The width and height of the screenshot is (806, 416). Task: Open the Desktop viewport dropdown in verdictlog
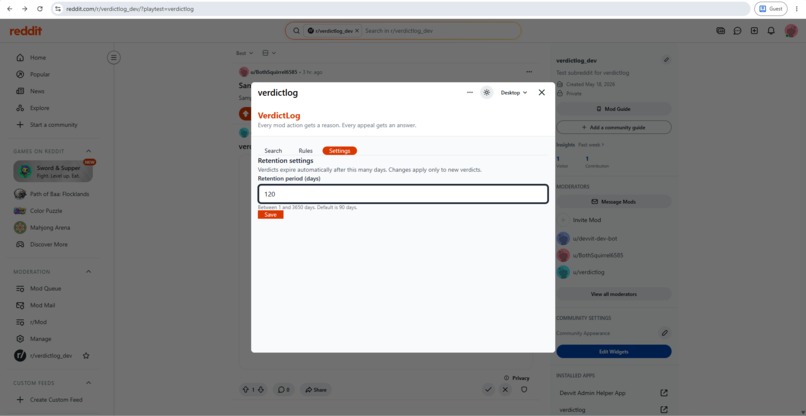(514, 93)
